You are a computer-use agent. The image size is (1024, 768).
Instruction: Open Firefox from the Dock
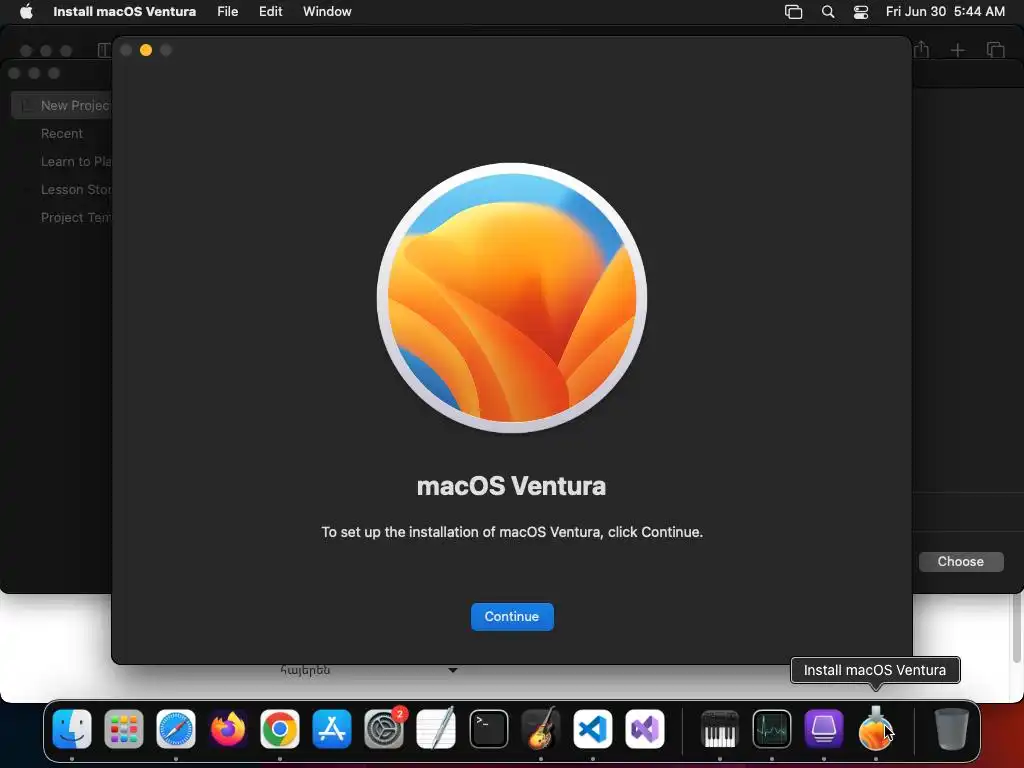click(x=228, y=729)
